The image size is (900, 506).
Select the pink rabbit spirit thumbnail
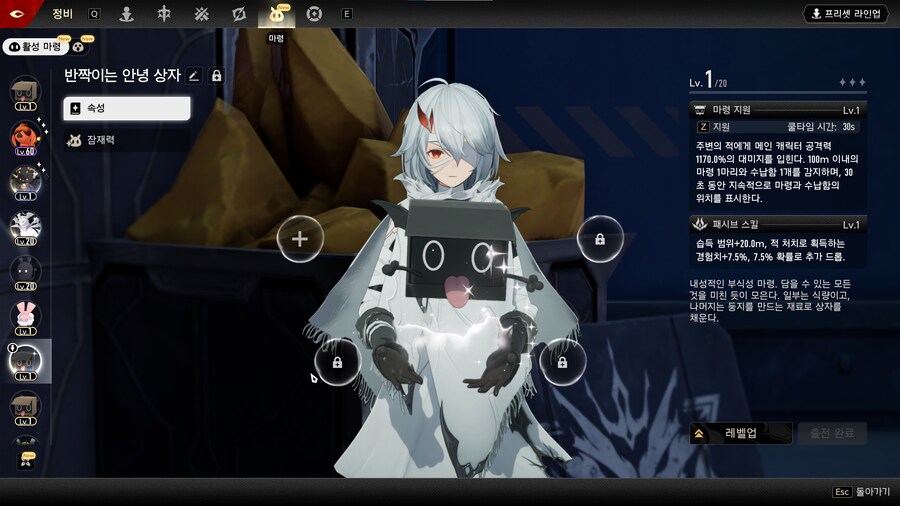point(25,316)
